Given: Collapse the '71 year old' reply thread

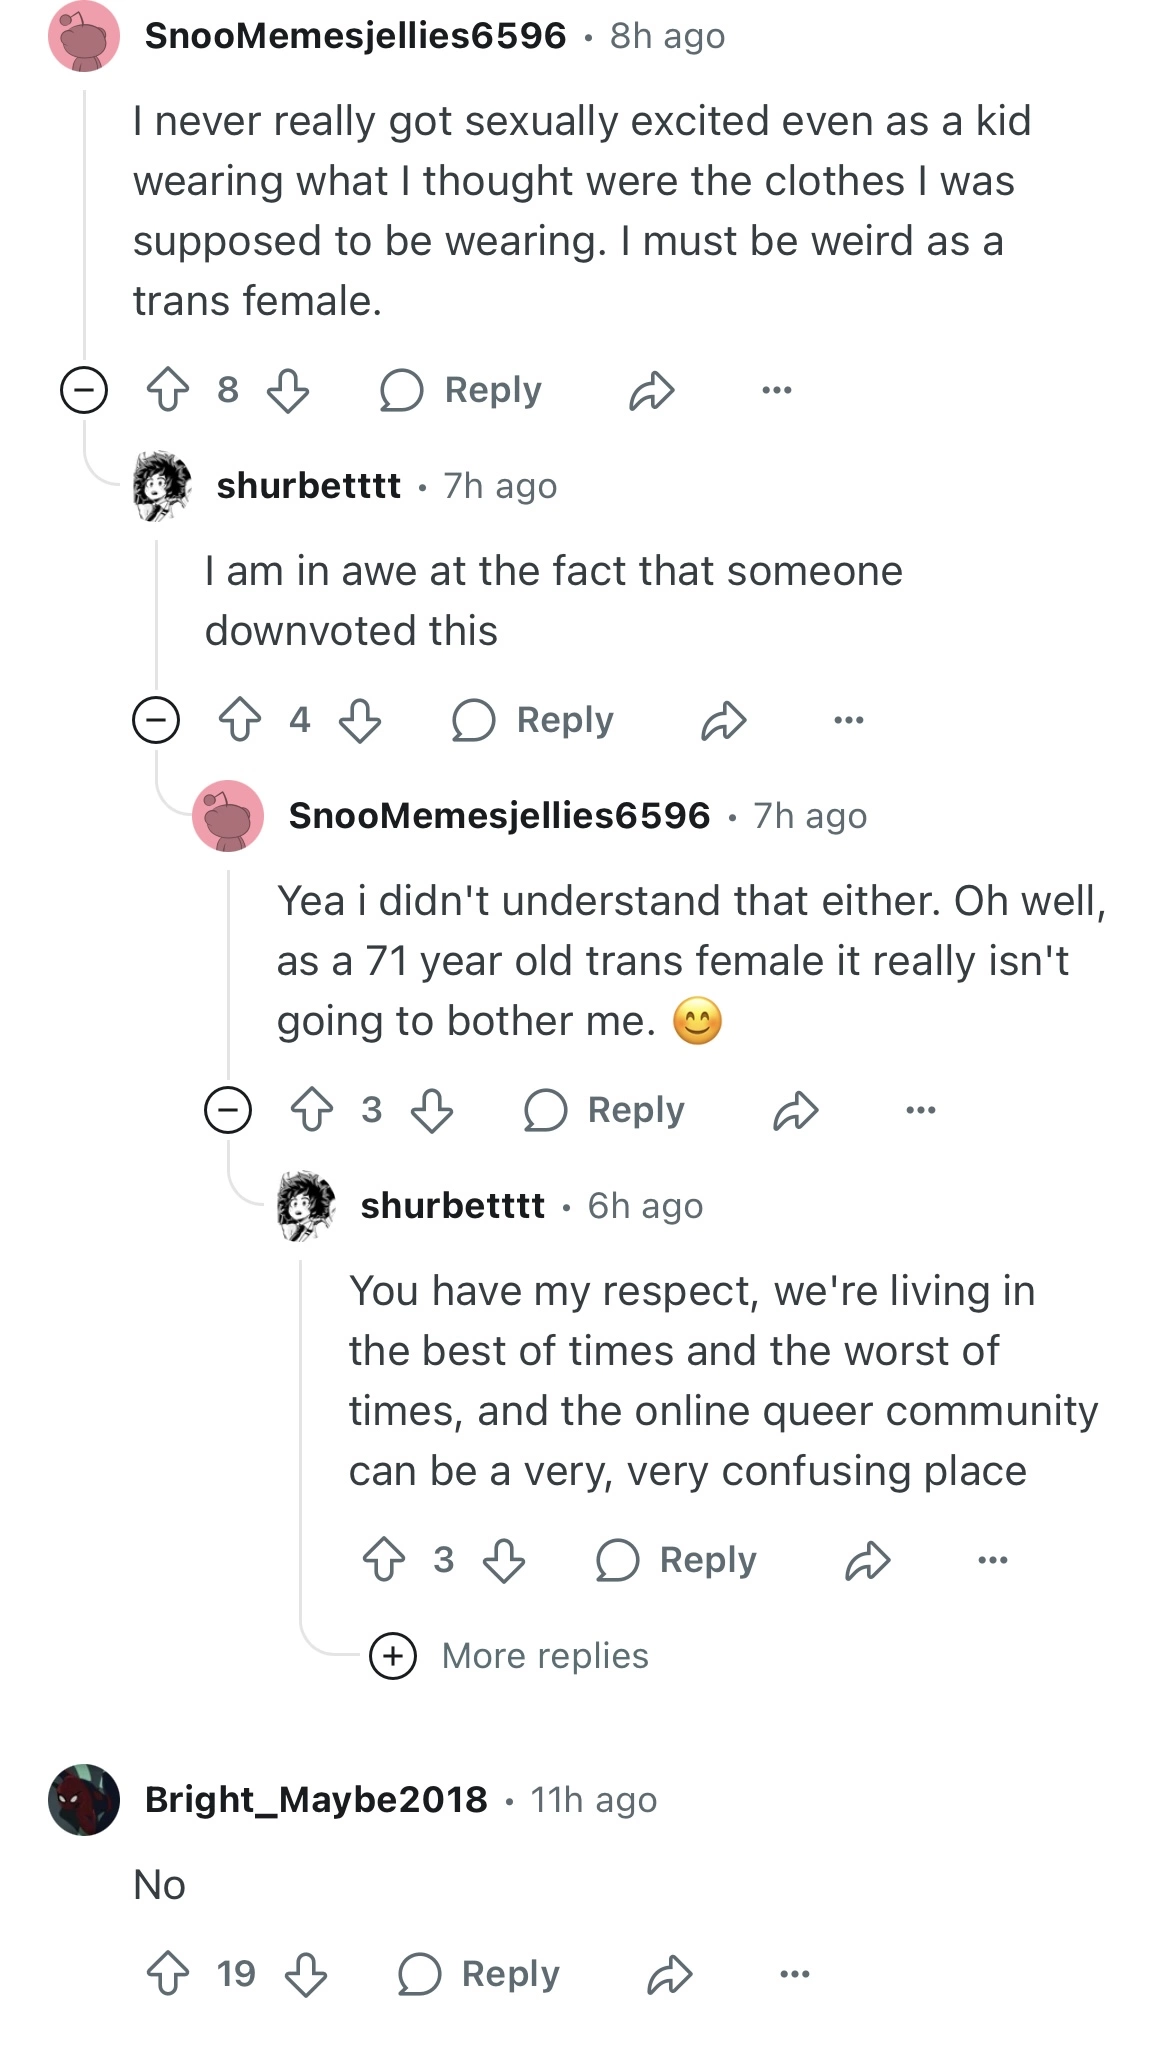Looking at the screenshot, I should [228, 1110].
